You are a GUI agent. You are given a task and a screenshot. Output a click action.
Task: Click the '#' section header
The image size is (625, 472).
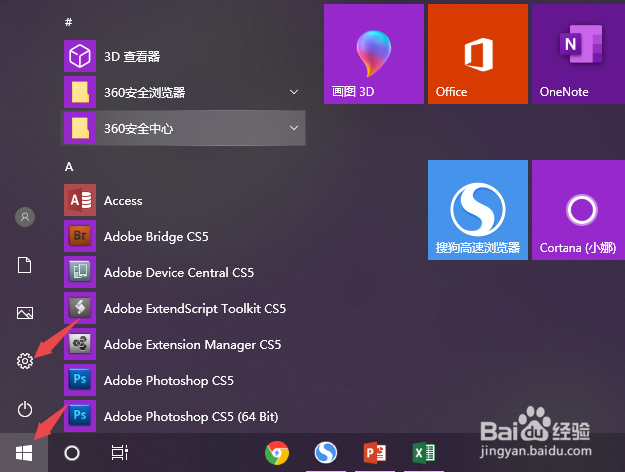tap(69, 22)
